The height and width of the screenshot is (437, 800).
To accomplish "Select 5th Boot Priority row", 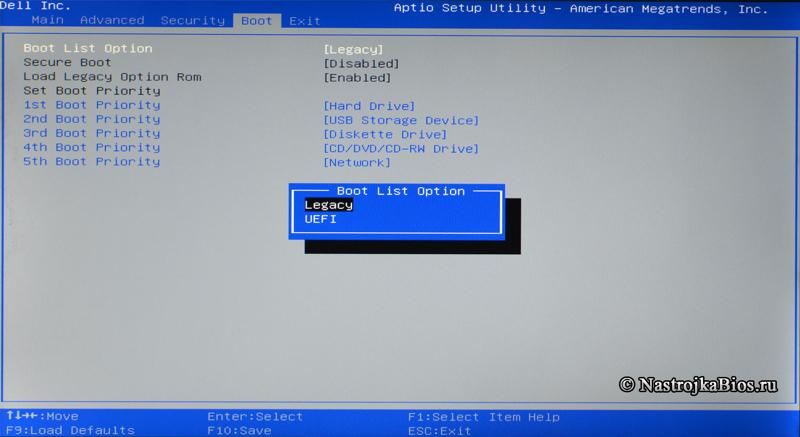I will coord(92,162).
